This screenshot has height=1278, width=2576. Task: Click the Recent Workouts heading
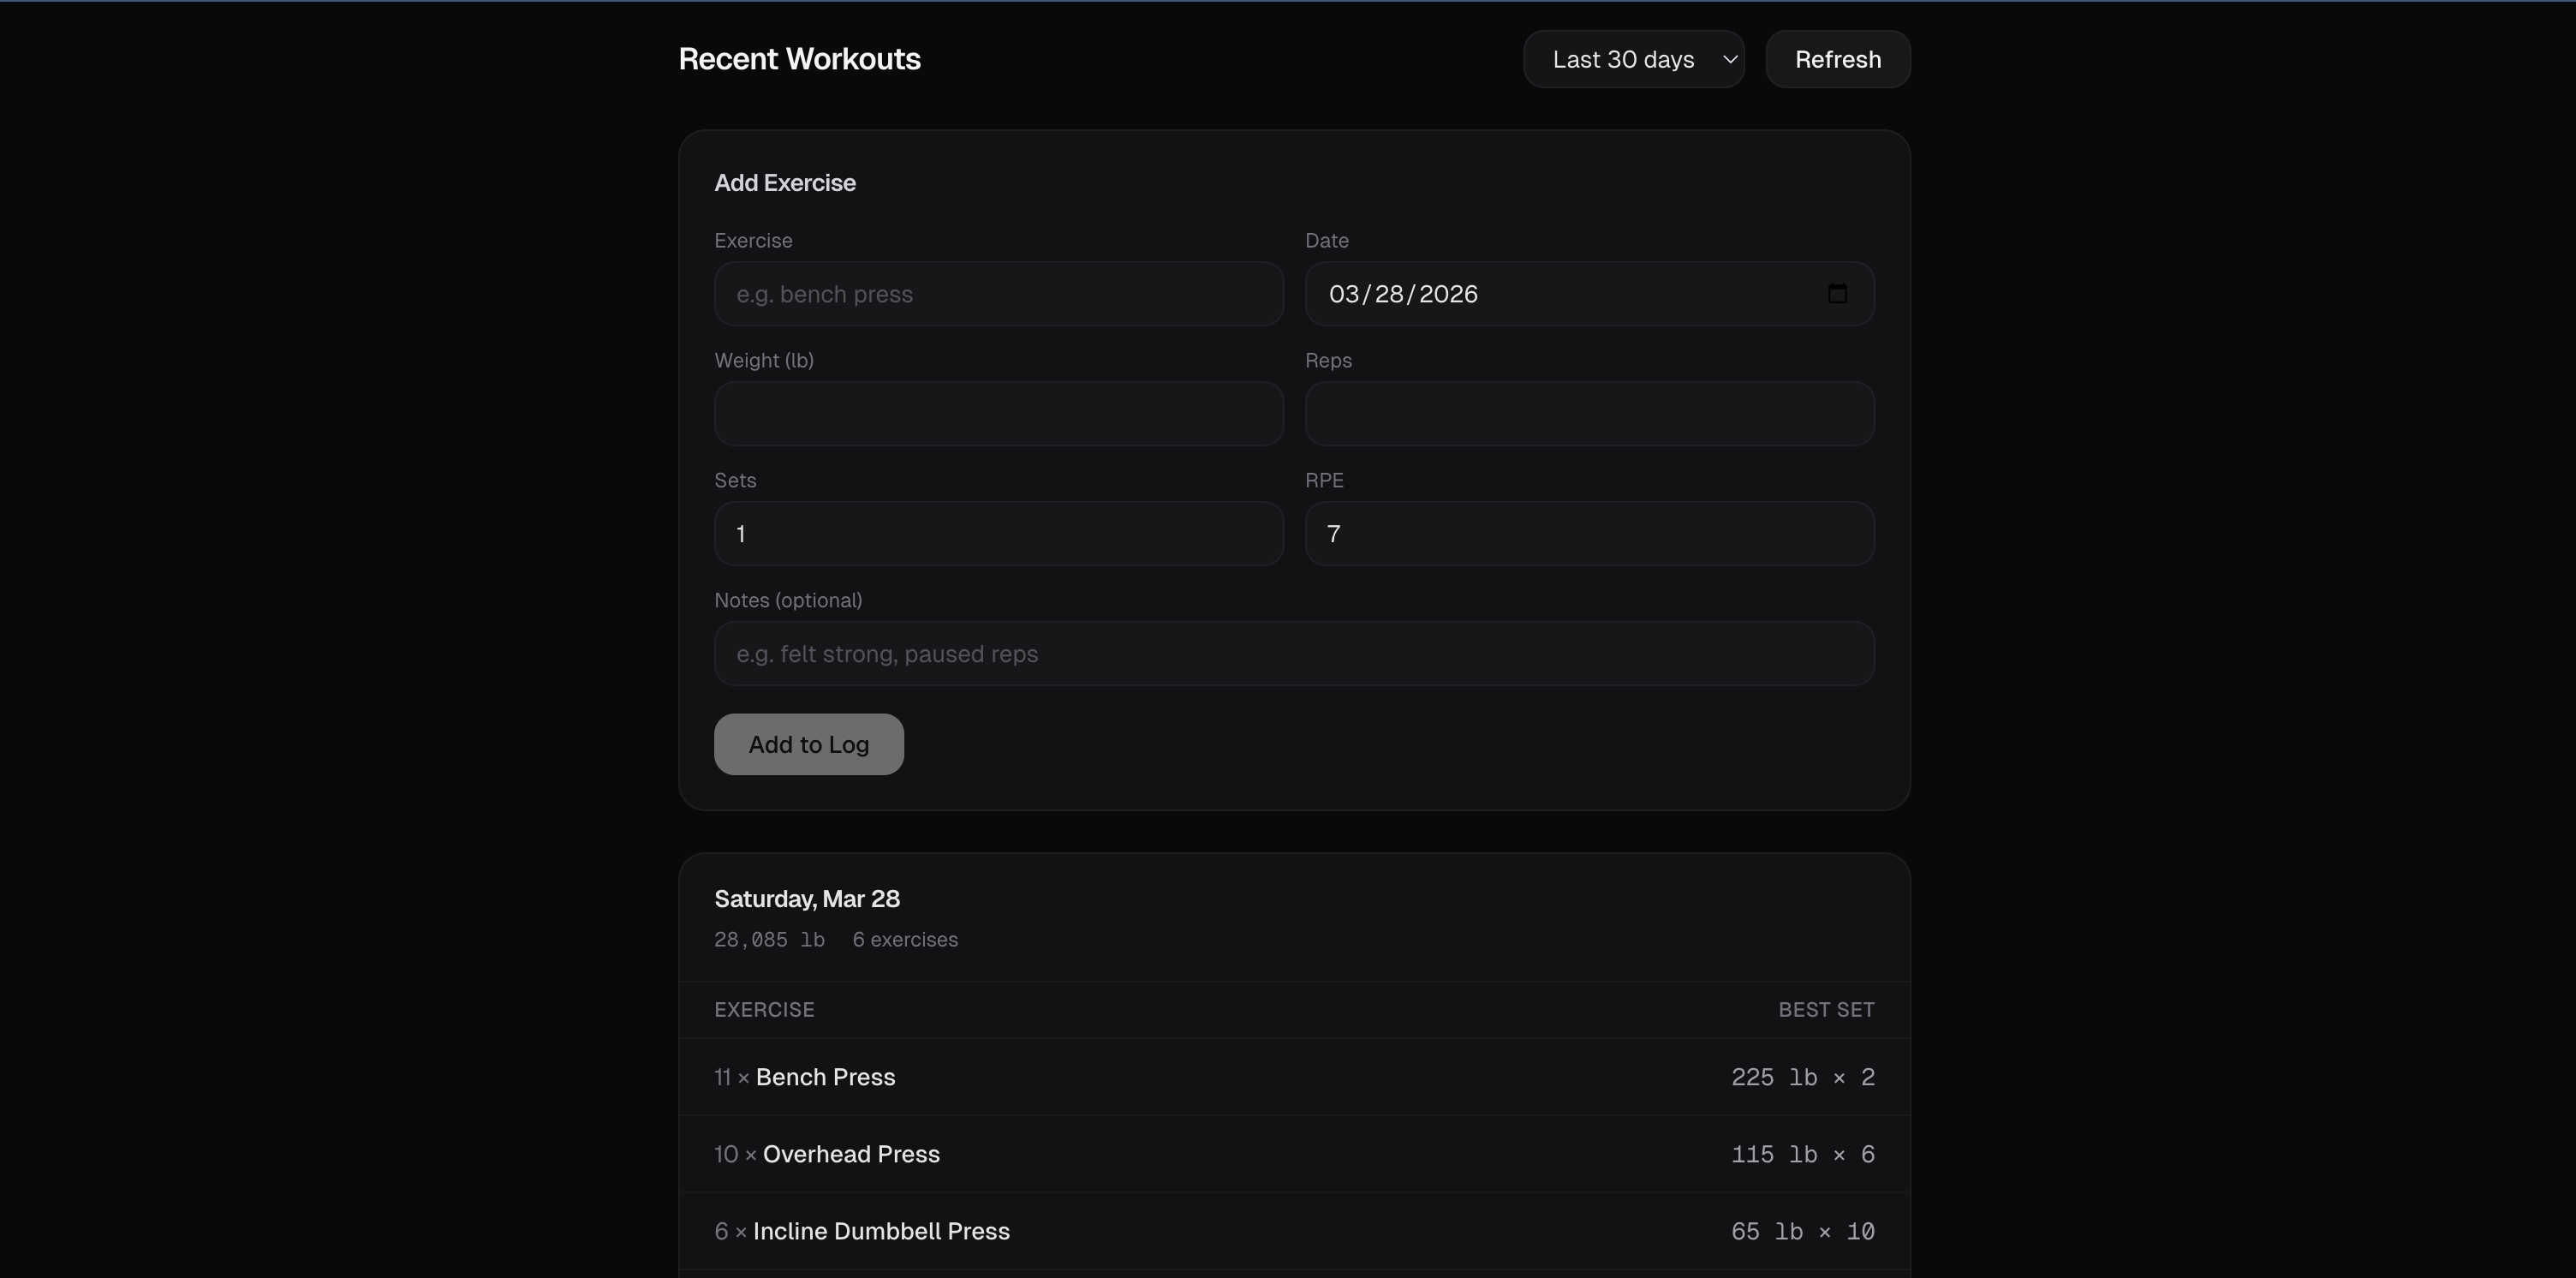pyautogui.click(x=799, y=59)
